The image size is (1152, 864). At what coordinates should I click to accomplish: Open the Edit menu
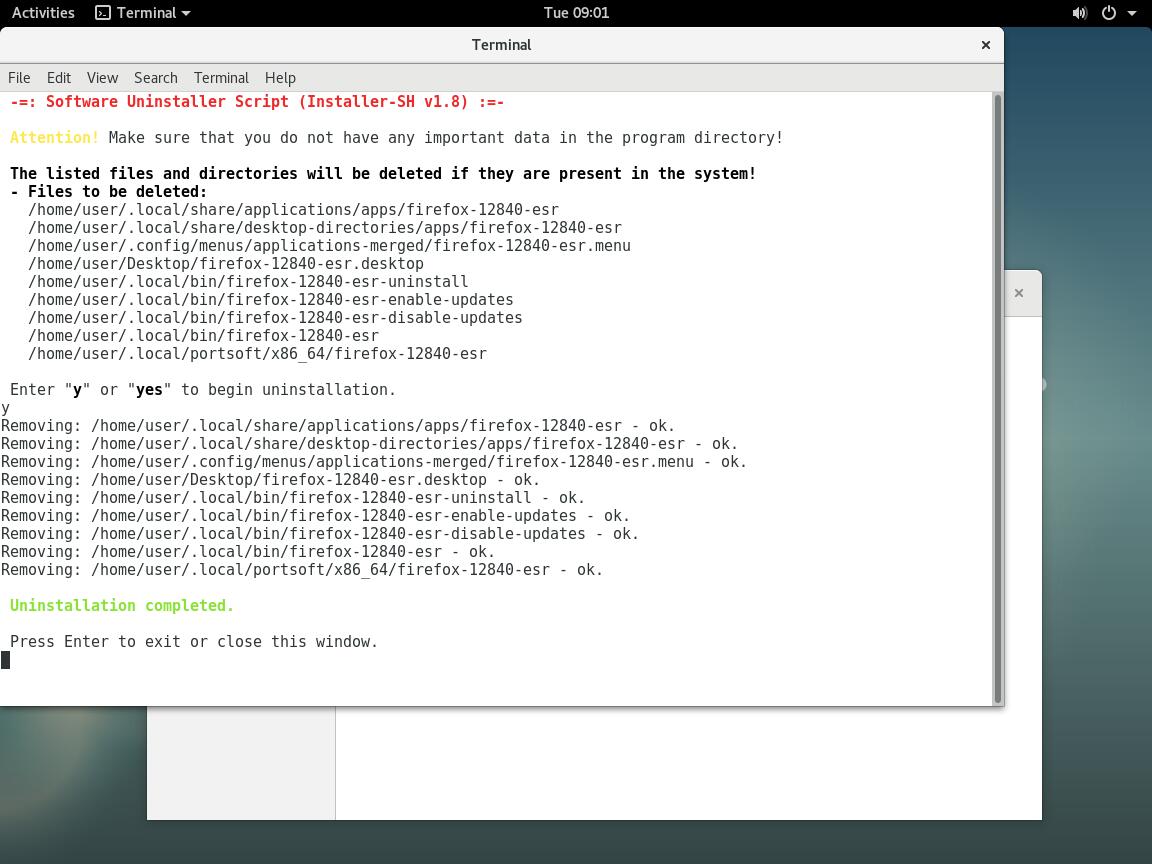pyautogui.click(x=59, y=78)
